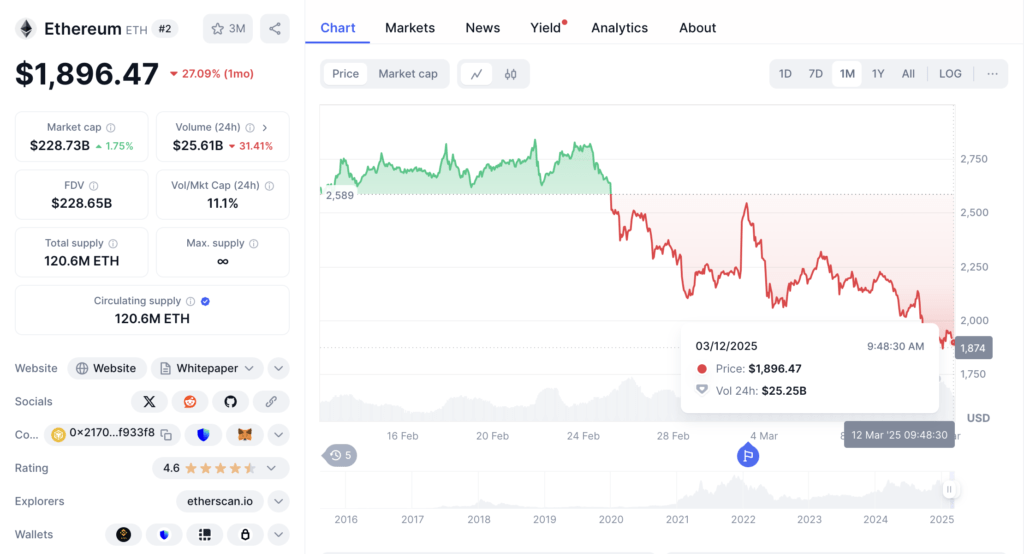Image resolution: width=1024 pixels, height=554 pixels.
Task: Open the X (Twitter) social link
Action: [x=150, y=402]
